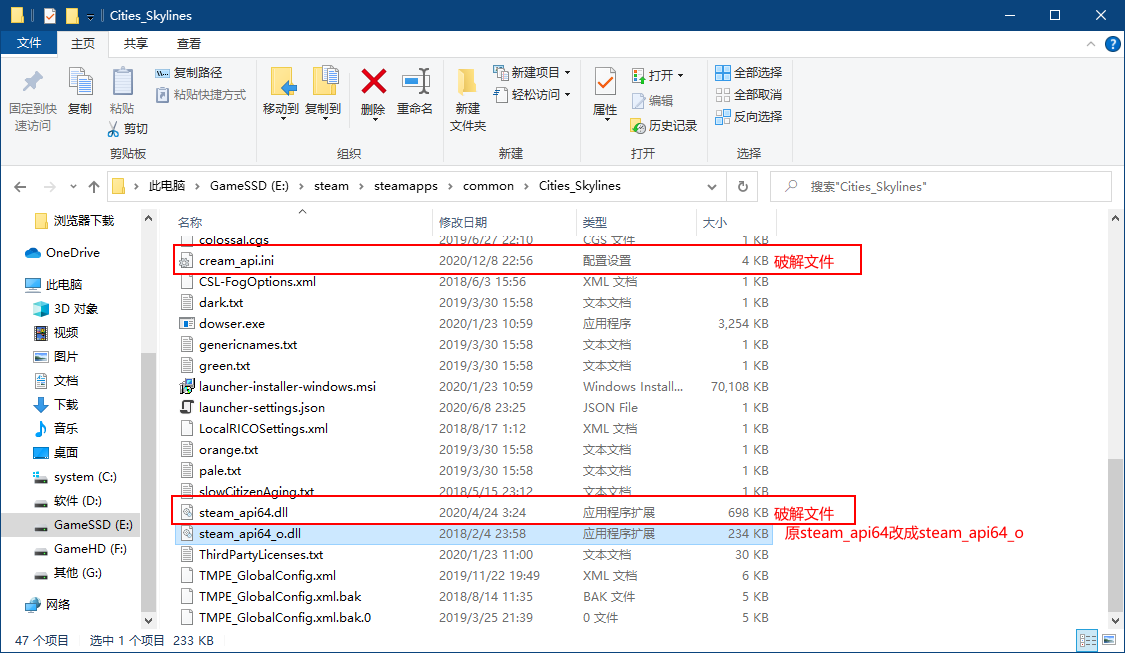Click the Pin to Quick access icon
The width and height of the screenshot is (1125, 653).
pyautogui.click(x=32, y=83)
